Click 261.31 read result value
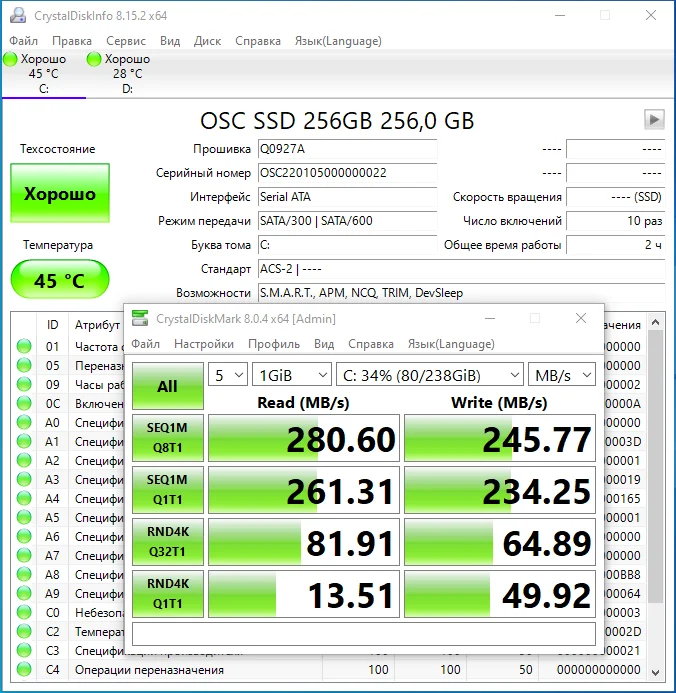Image resolution: width=676 pixels, height=693 pixels. pyautogui.click(x=304, y=490)
